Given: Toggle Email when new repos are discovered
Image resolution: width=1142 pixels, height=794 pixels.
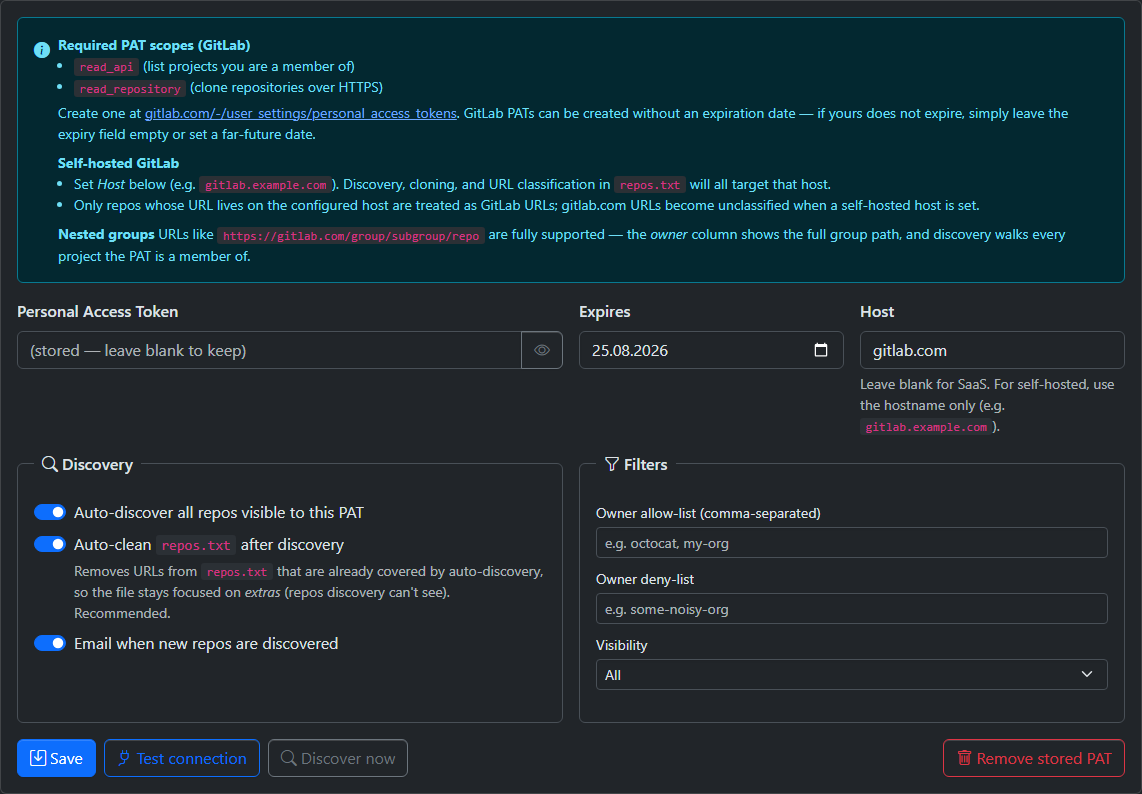Looking at the screenshot, I should [x=50, y=643].
